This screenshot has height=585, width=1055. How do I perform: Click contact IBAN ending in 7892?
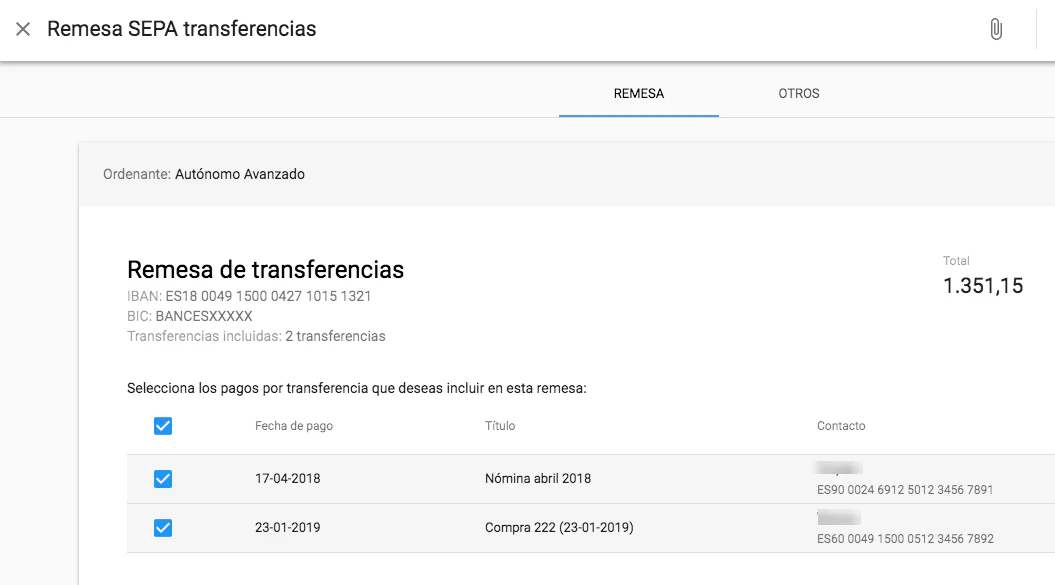(x=905, y=539)
